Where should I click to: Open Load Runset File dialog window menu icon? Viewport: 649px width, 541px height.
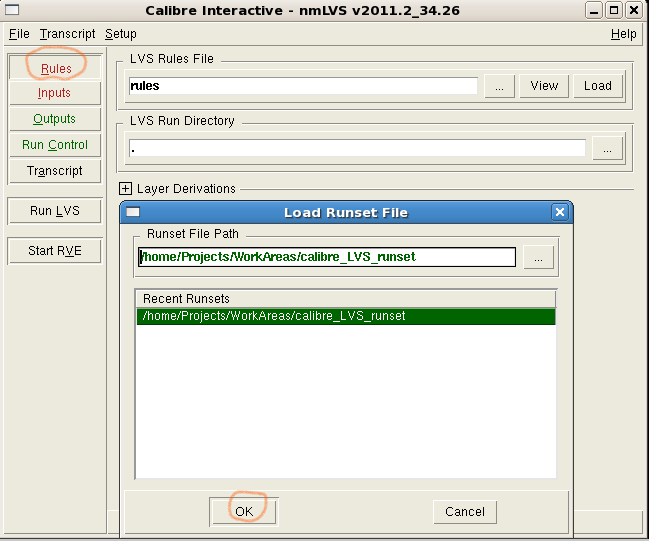pyautogui.click(x=133, y=212)
